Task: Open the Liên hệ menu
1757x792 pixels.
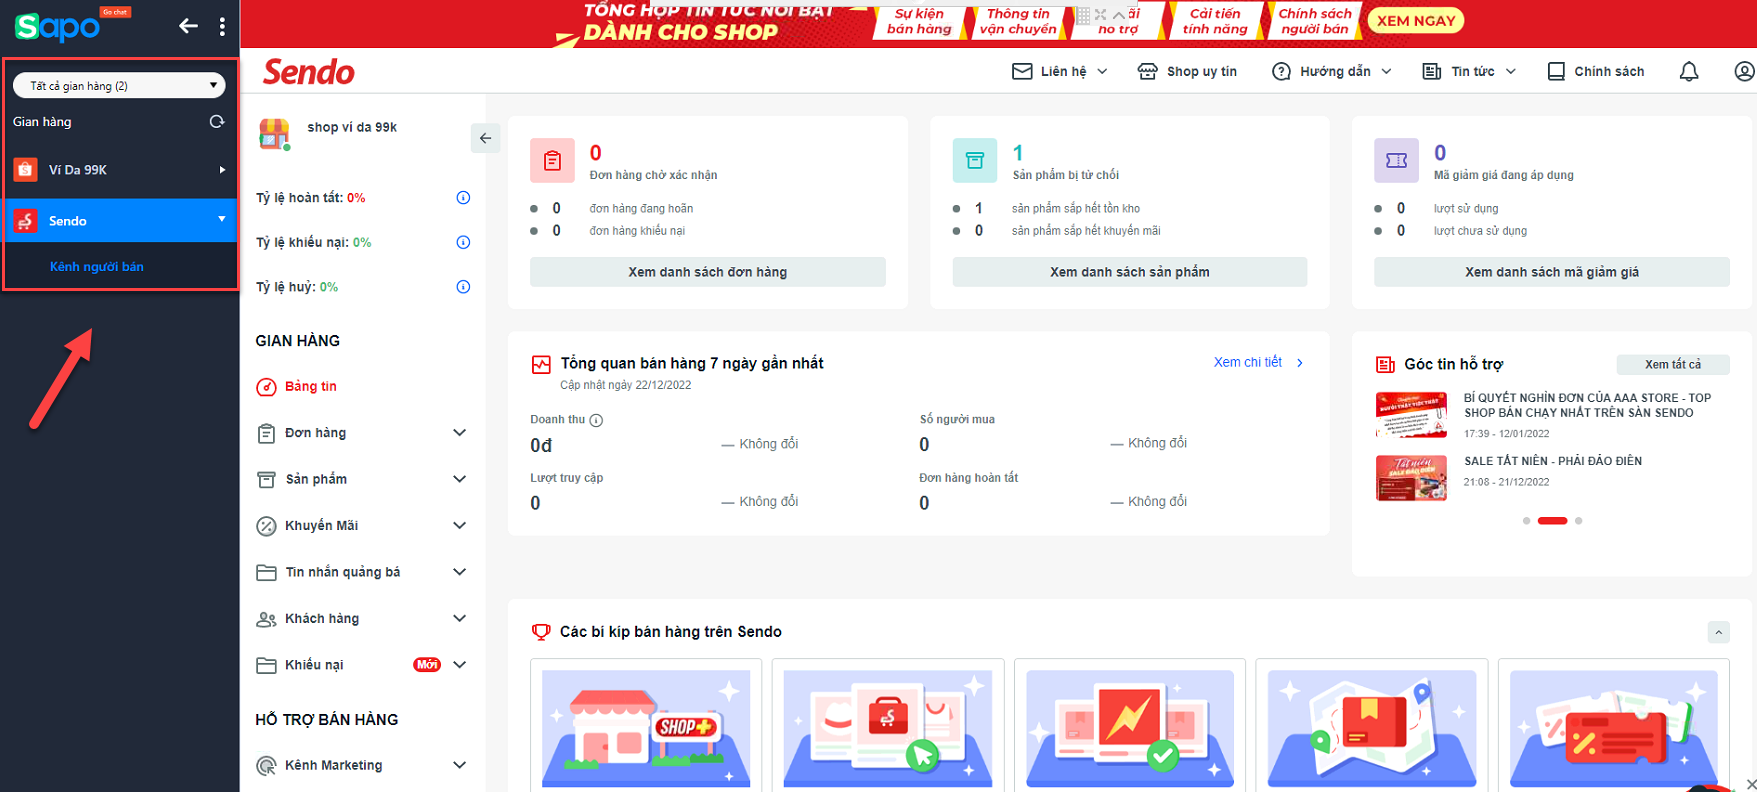Action: [1060, 72]
